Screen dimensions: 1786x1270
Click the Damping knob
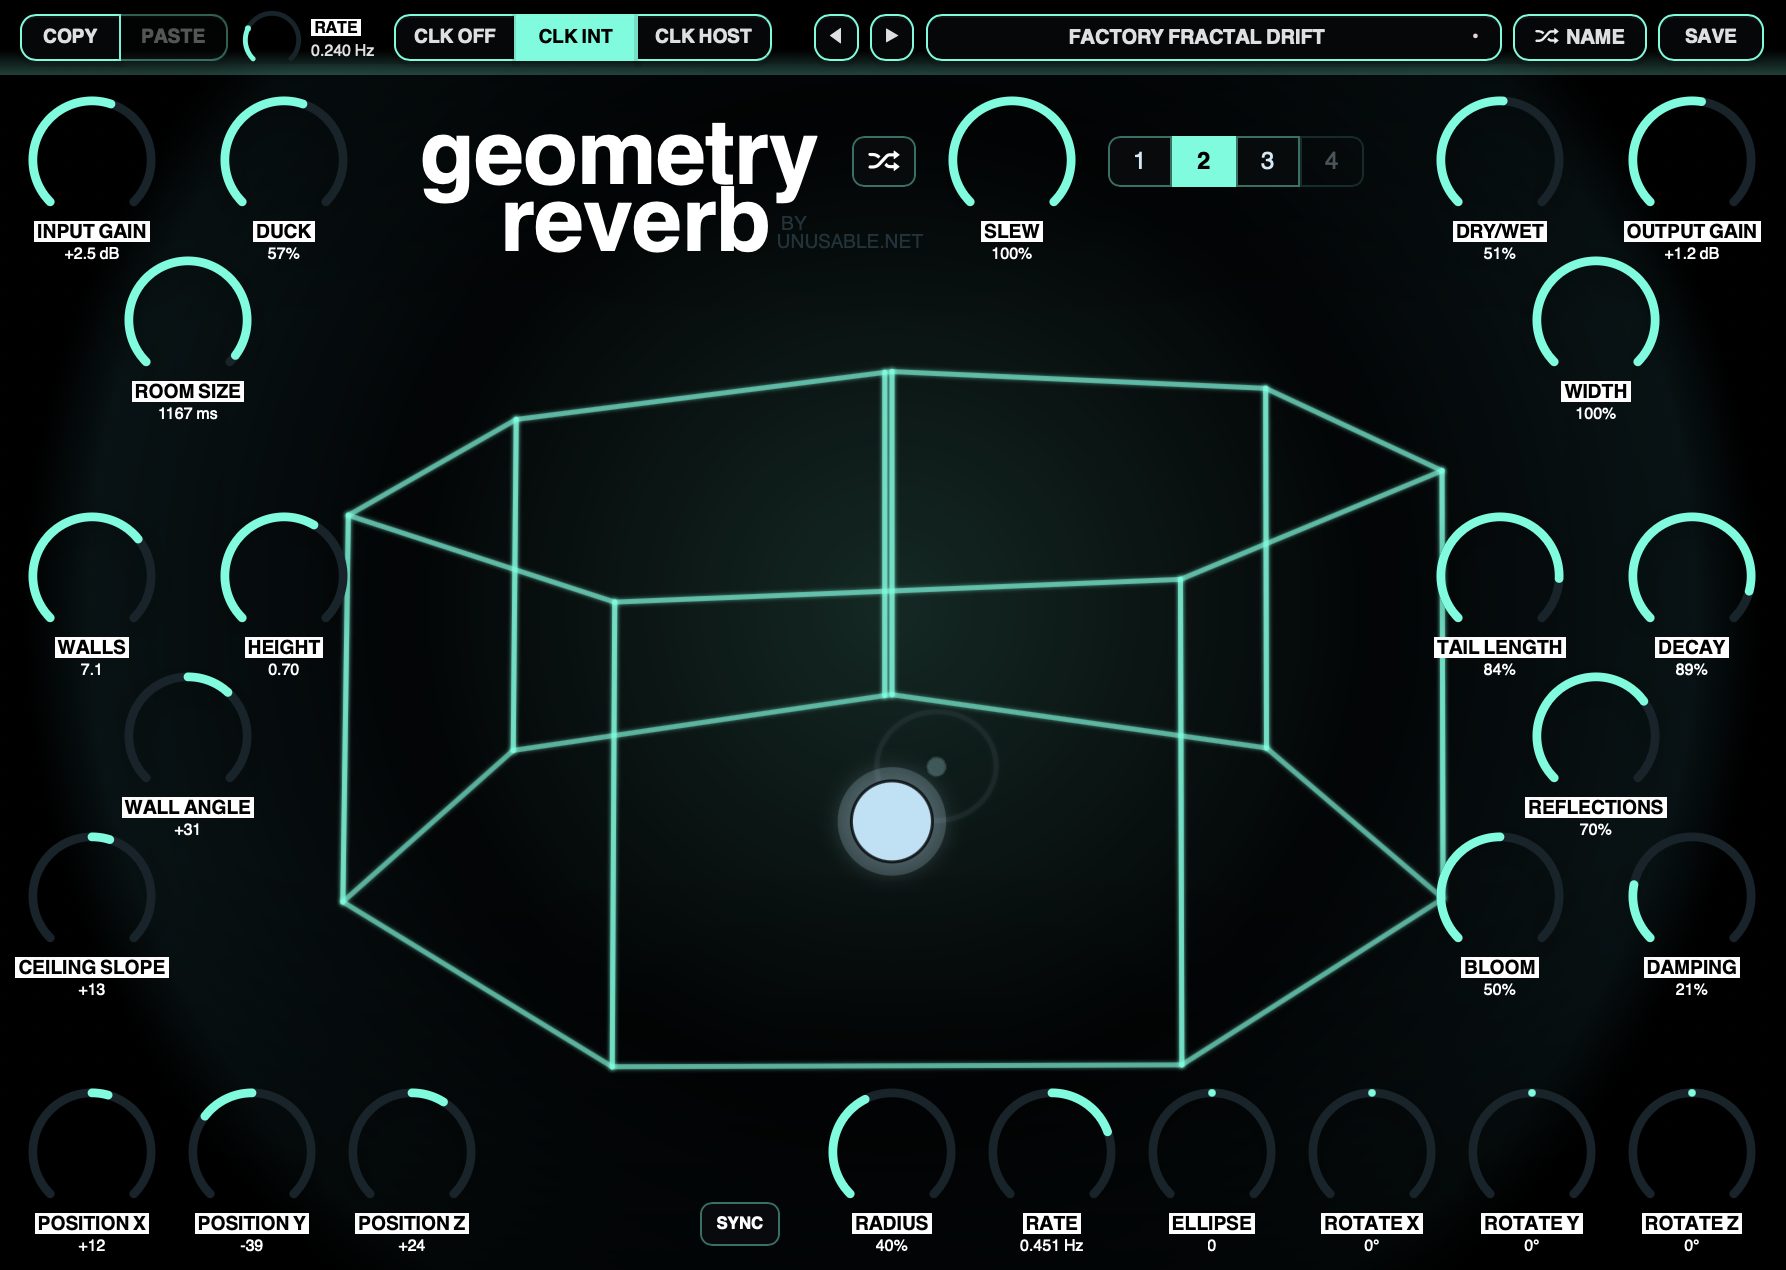point(1692,895)
